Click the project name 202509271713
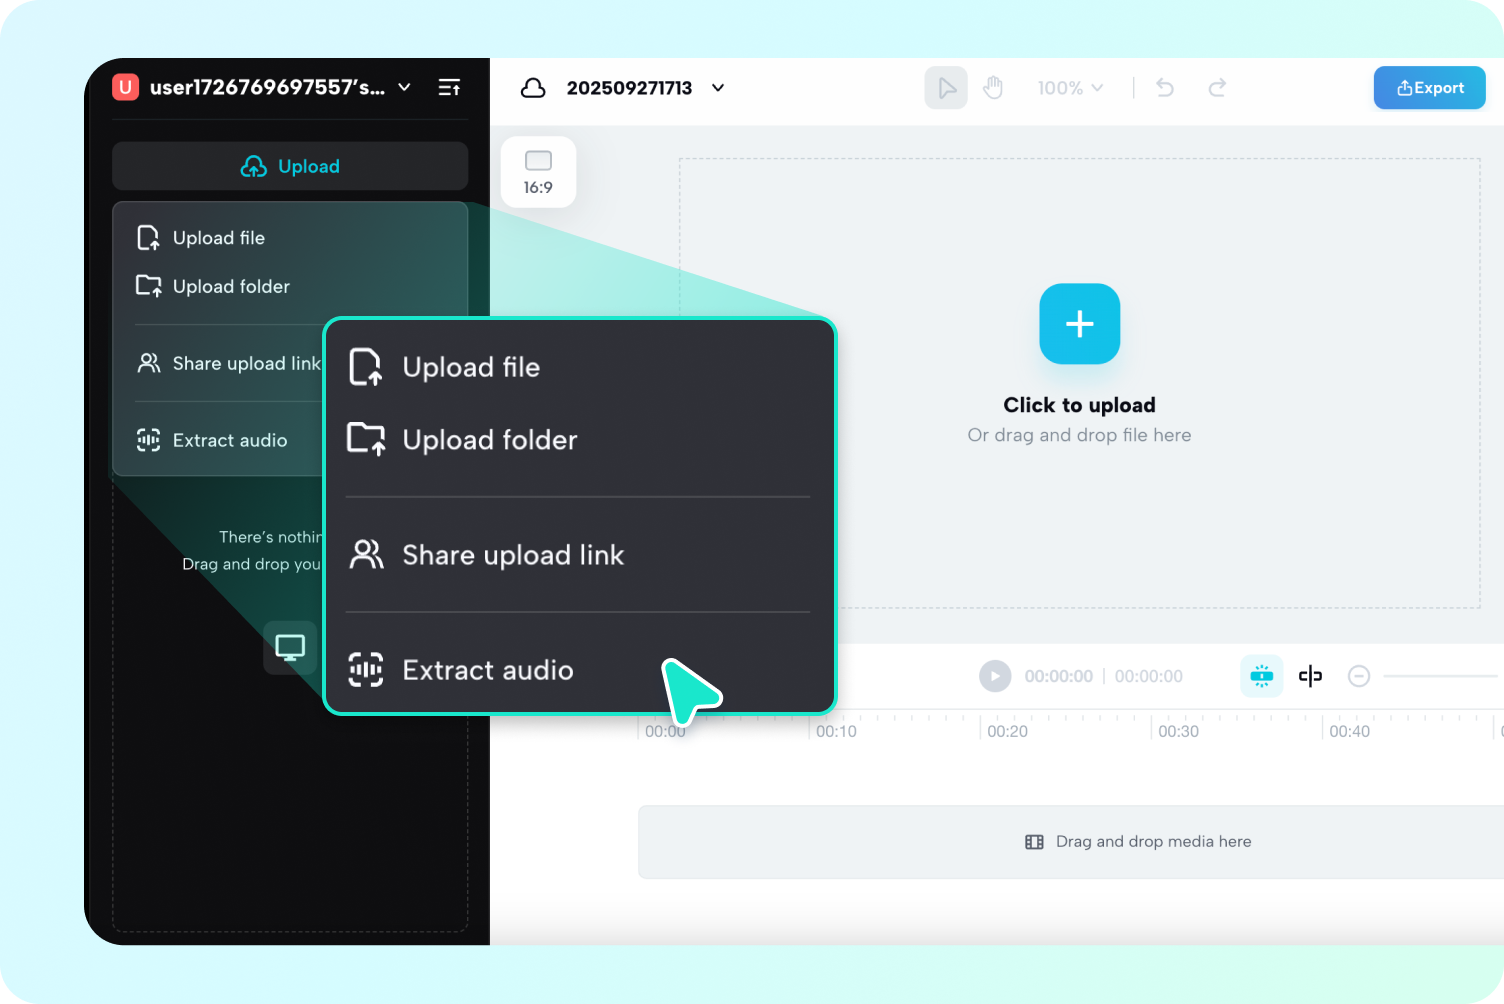The height and width of the screenshot is (1004, 1504). click(629, 88)
